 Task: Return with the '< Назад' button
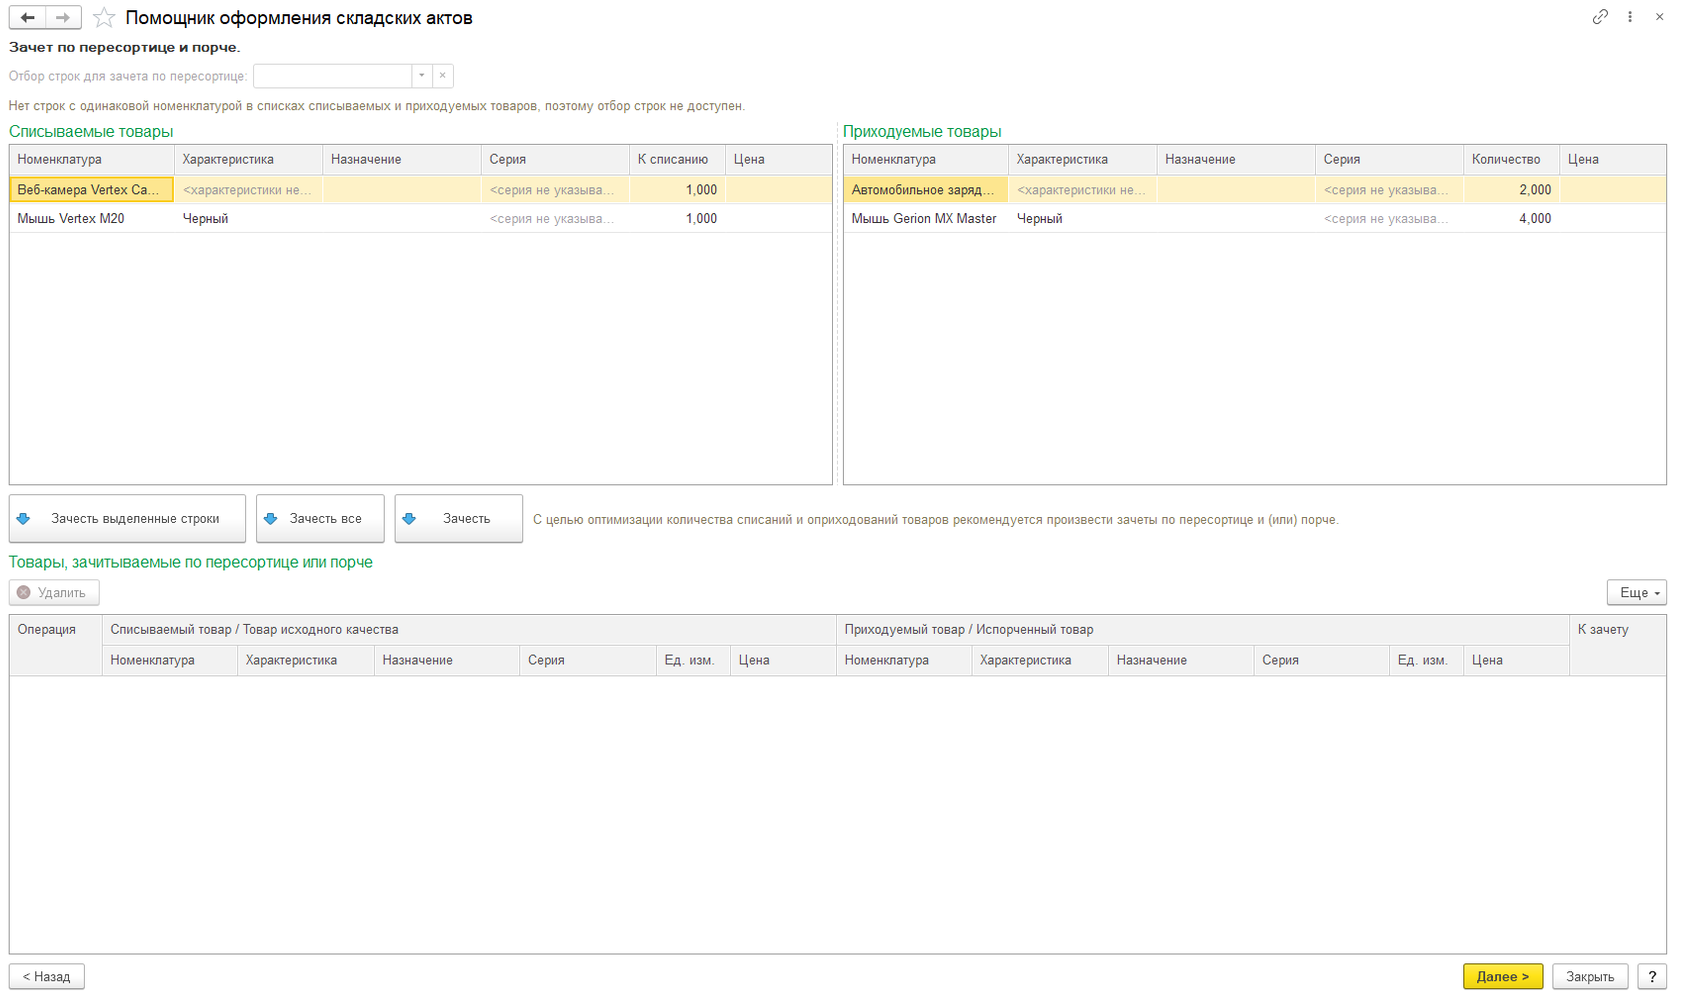tap(47, 977)
